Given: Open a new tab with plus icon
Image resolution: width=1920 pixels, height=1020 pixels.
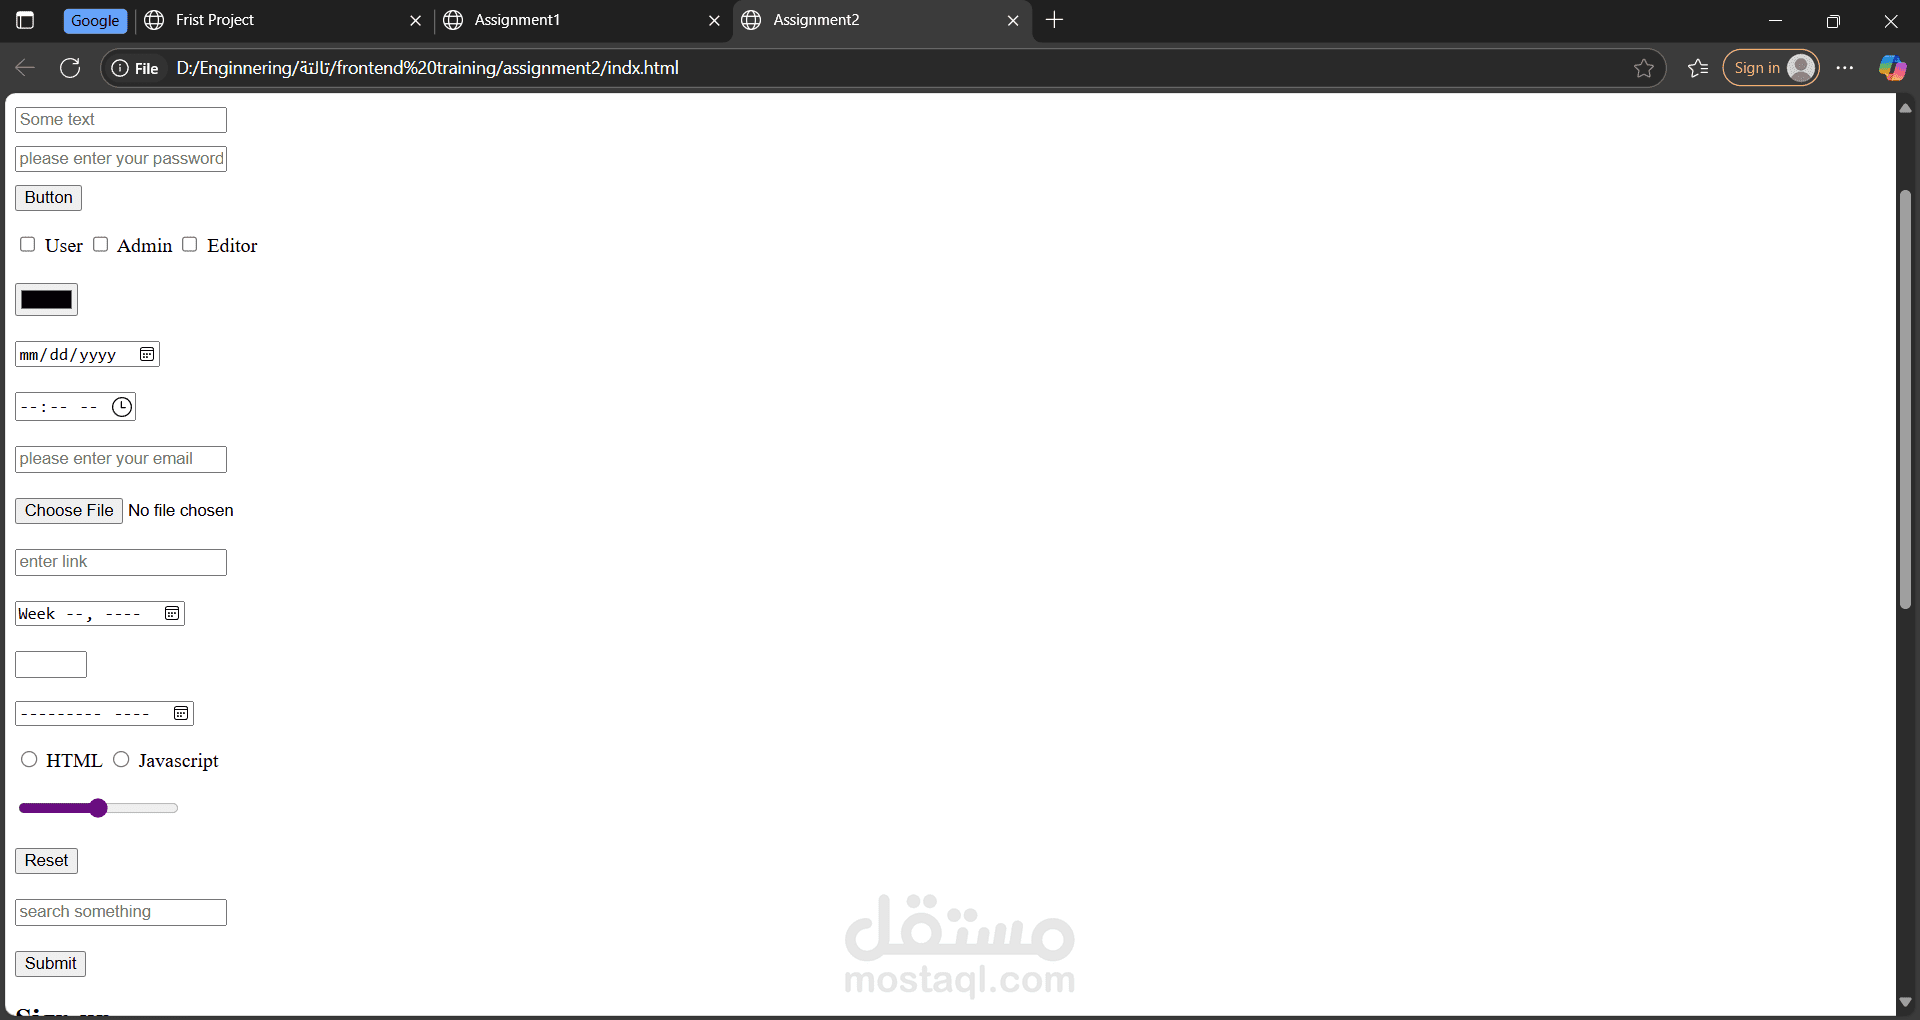Looking at the screenshot, I should [1054, 20].
